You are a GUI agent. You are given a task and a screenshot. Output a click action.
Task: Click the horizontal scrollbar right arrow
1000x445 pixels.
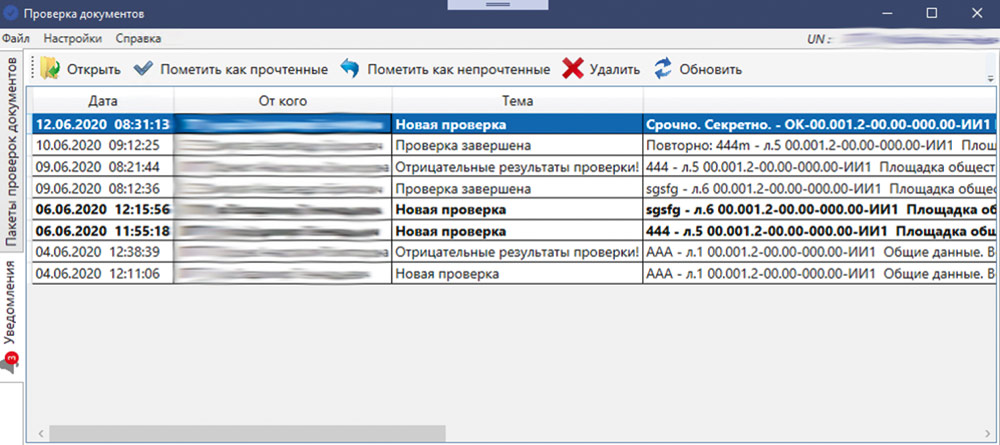(989, 433)
